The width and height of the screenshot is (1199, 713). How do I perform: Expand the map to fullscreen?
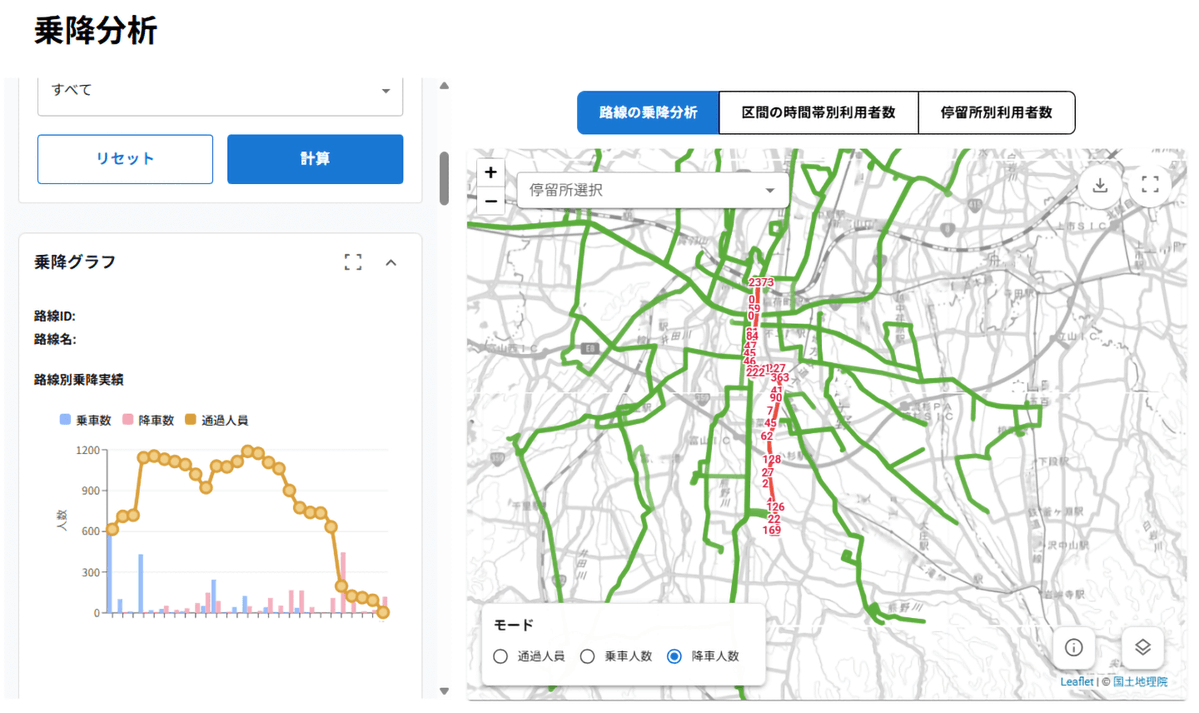point(1150,185)
